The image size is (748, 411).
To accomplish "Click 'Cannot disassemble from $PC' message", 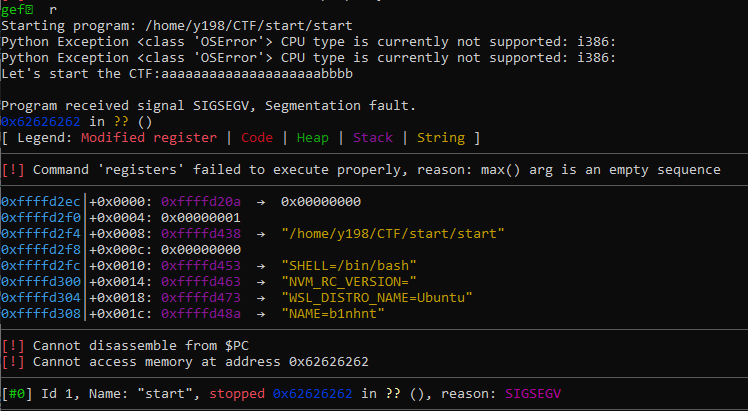I will 125,346.
